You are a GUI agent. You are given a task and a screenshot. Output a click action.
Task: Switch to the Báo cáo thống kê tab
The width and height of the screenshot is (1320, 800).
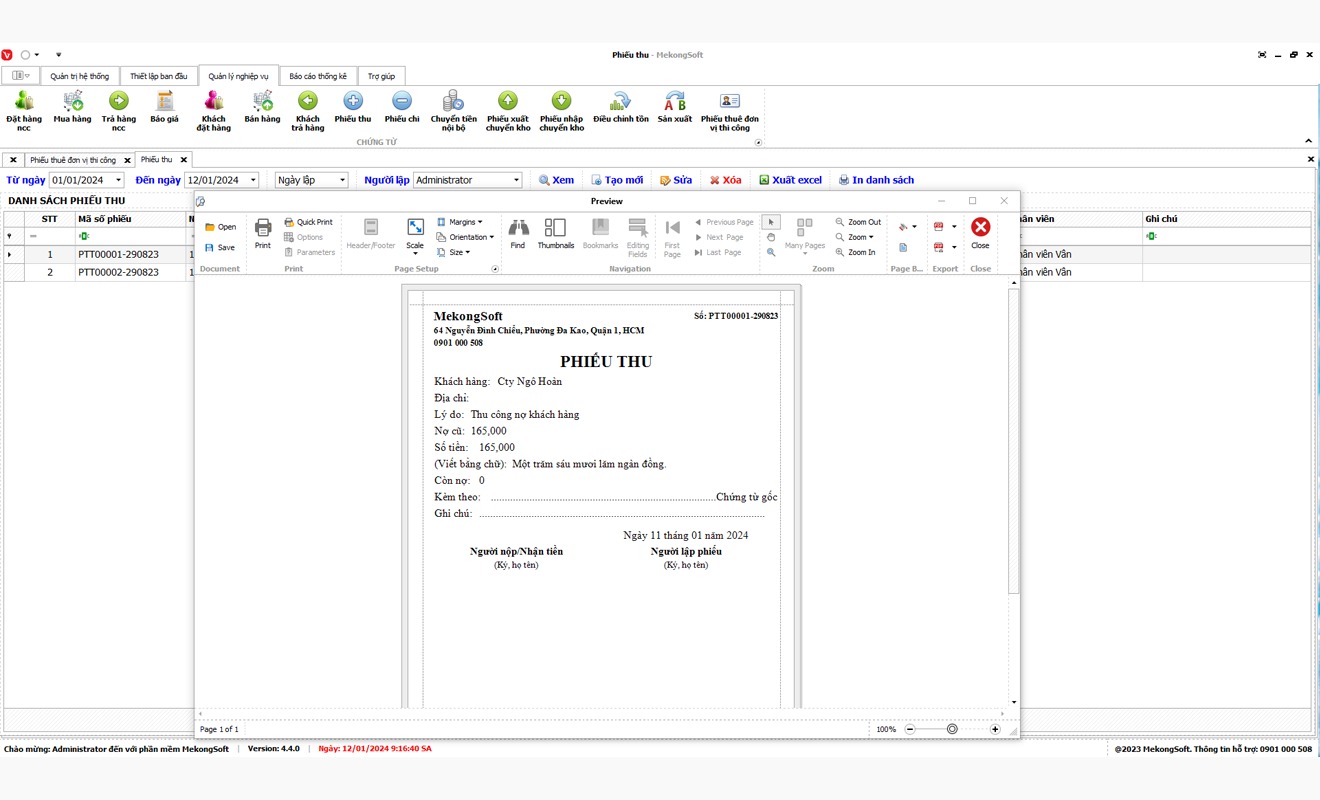click(x=317, y=76)
